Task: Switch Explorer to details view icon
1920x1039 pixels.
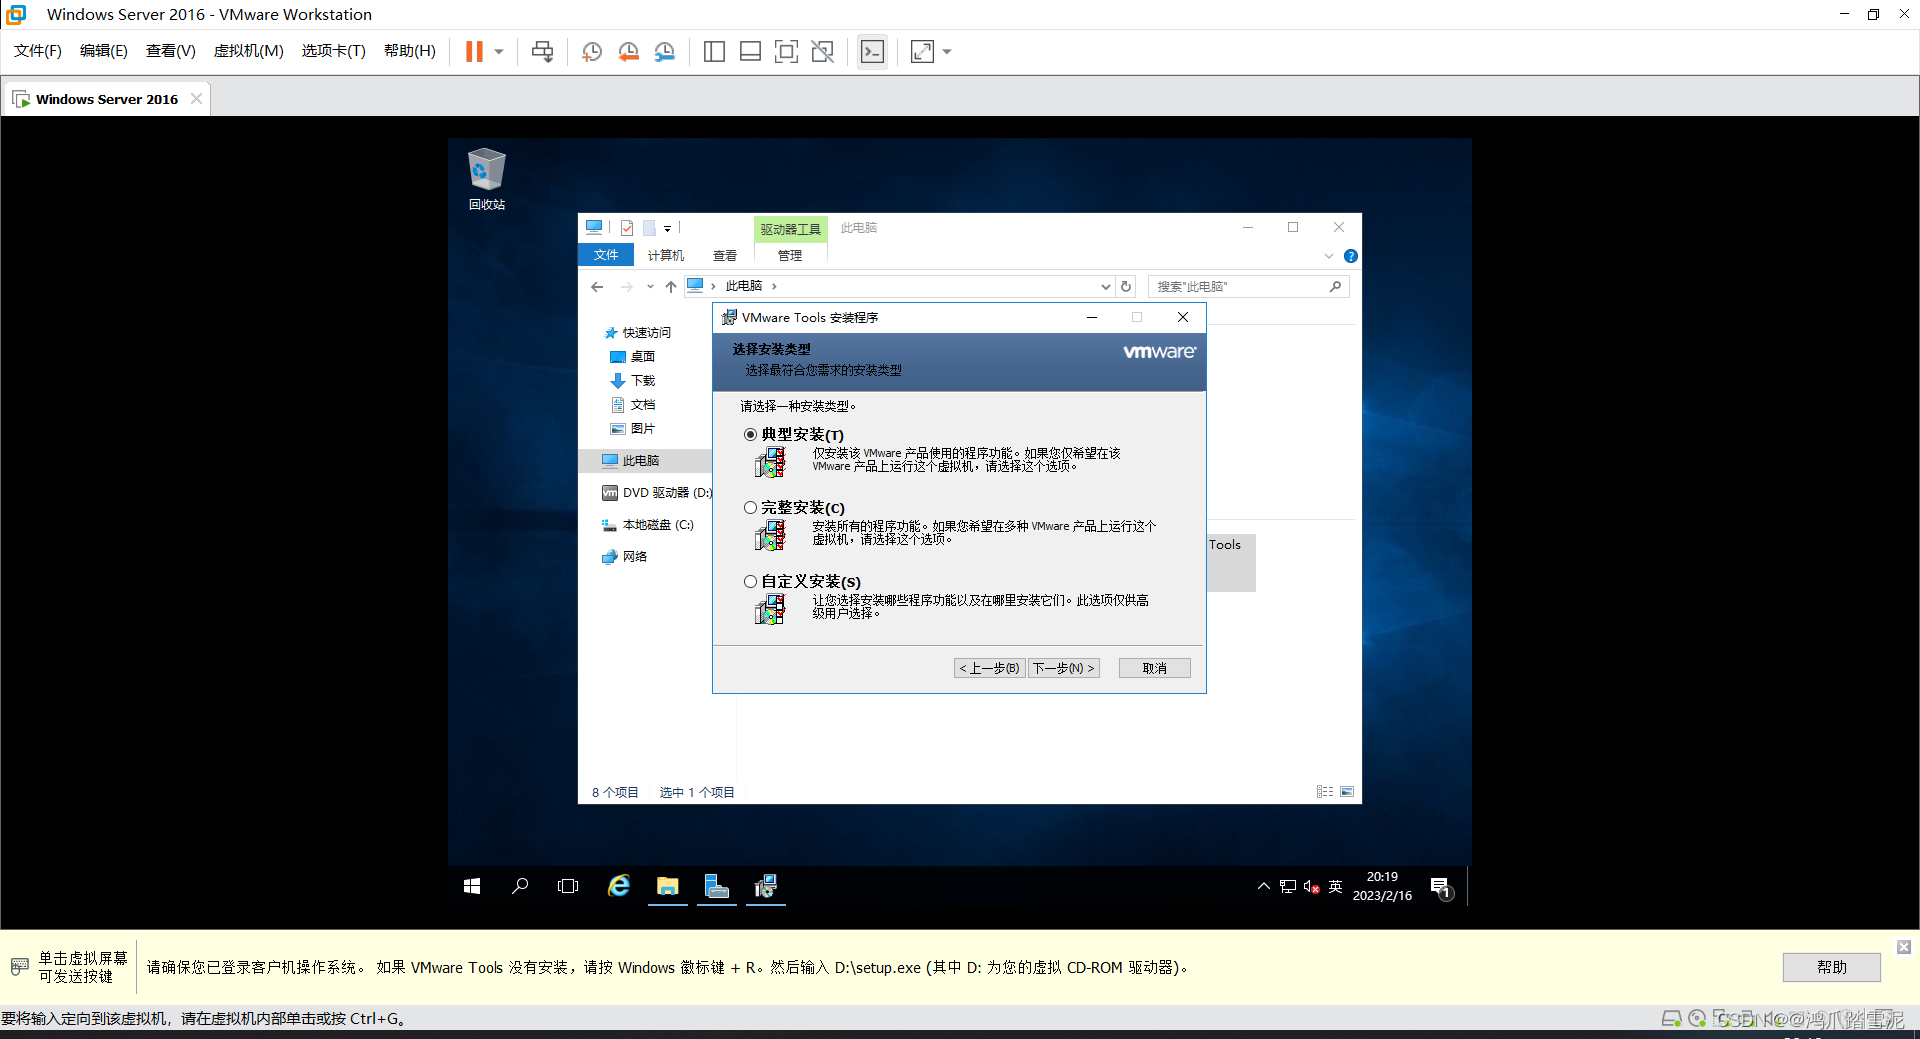Action: click(1325, 791)
